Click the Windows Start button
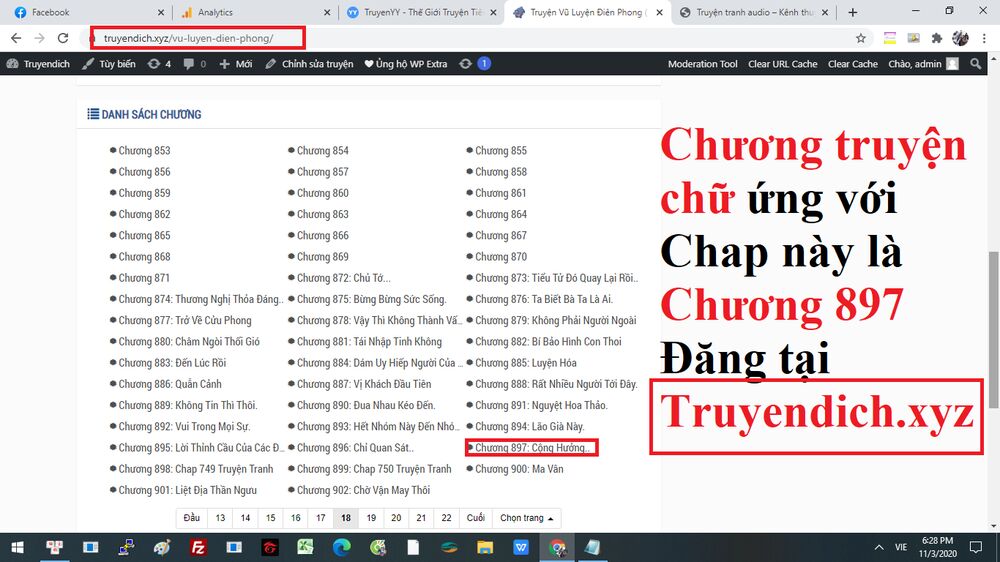Image resolution: width=1000 pixels, height=562 pixels. pos(18,548)
